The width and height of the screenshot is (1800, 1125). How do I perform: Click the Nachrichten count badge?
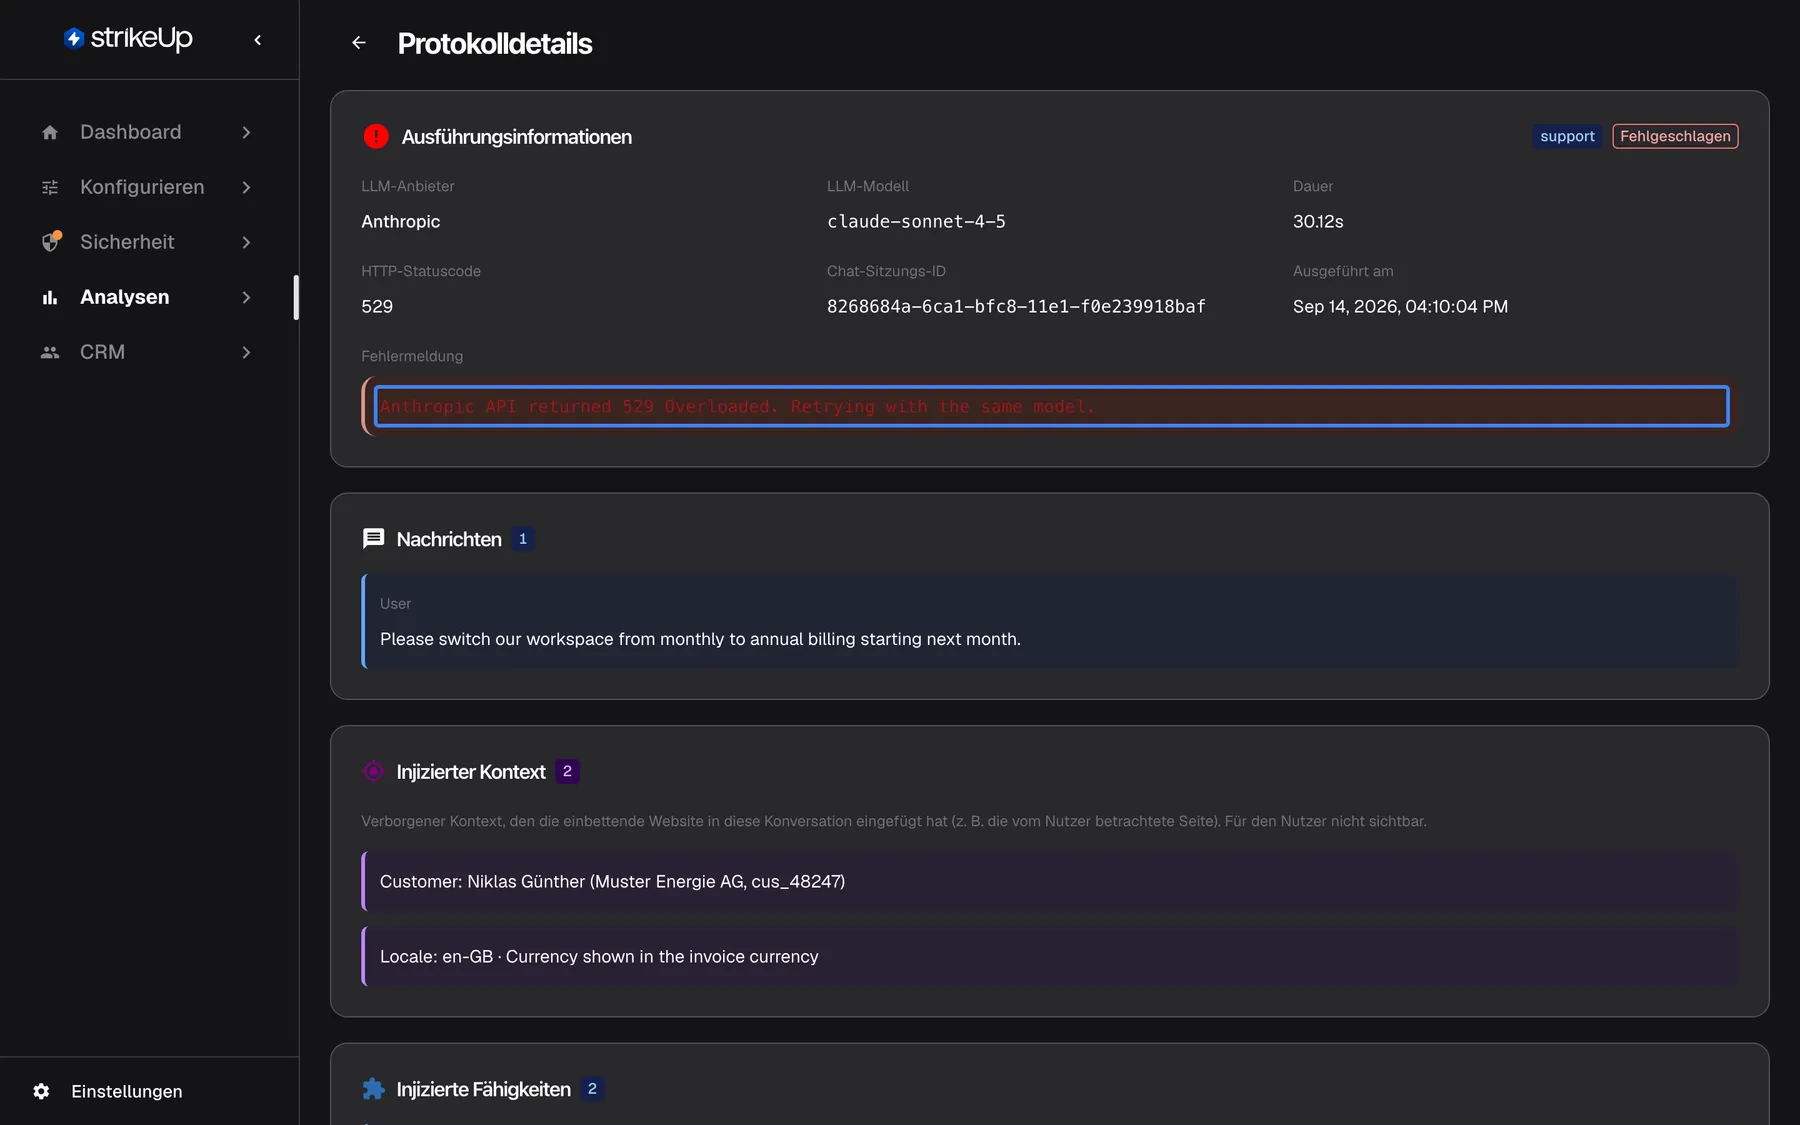[522, 539]
